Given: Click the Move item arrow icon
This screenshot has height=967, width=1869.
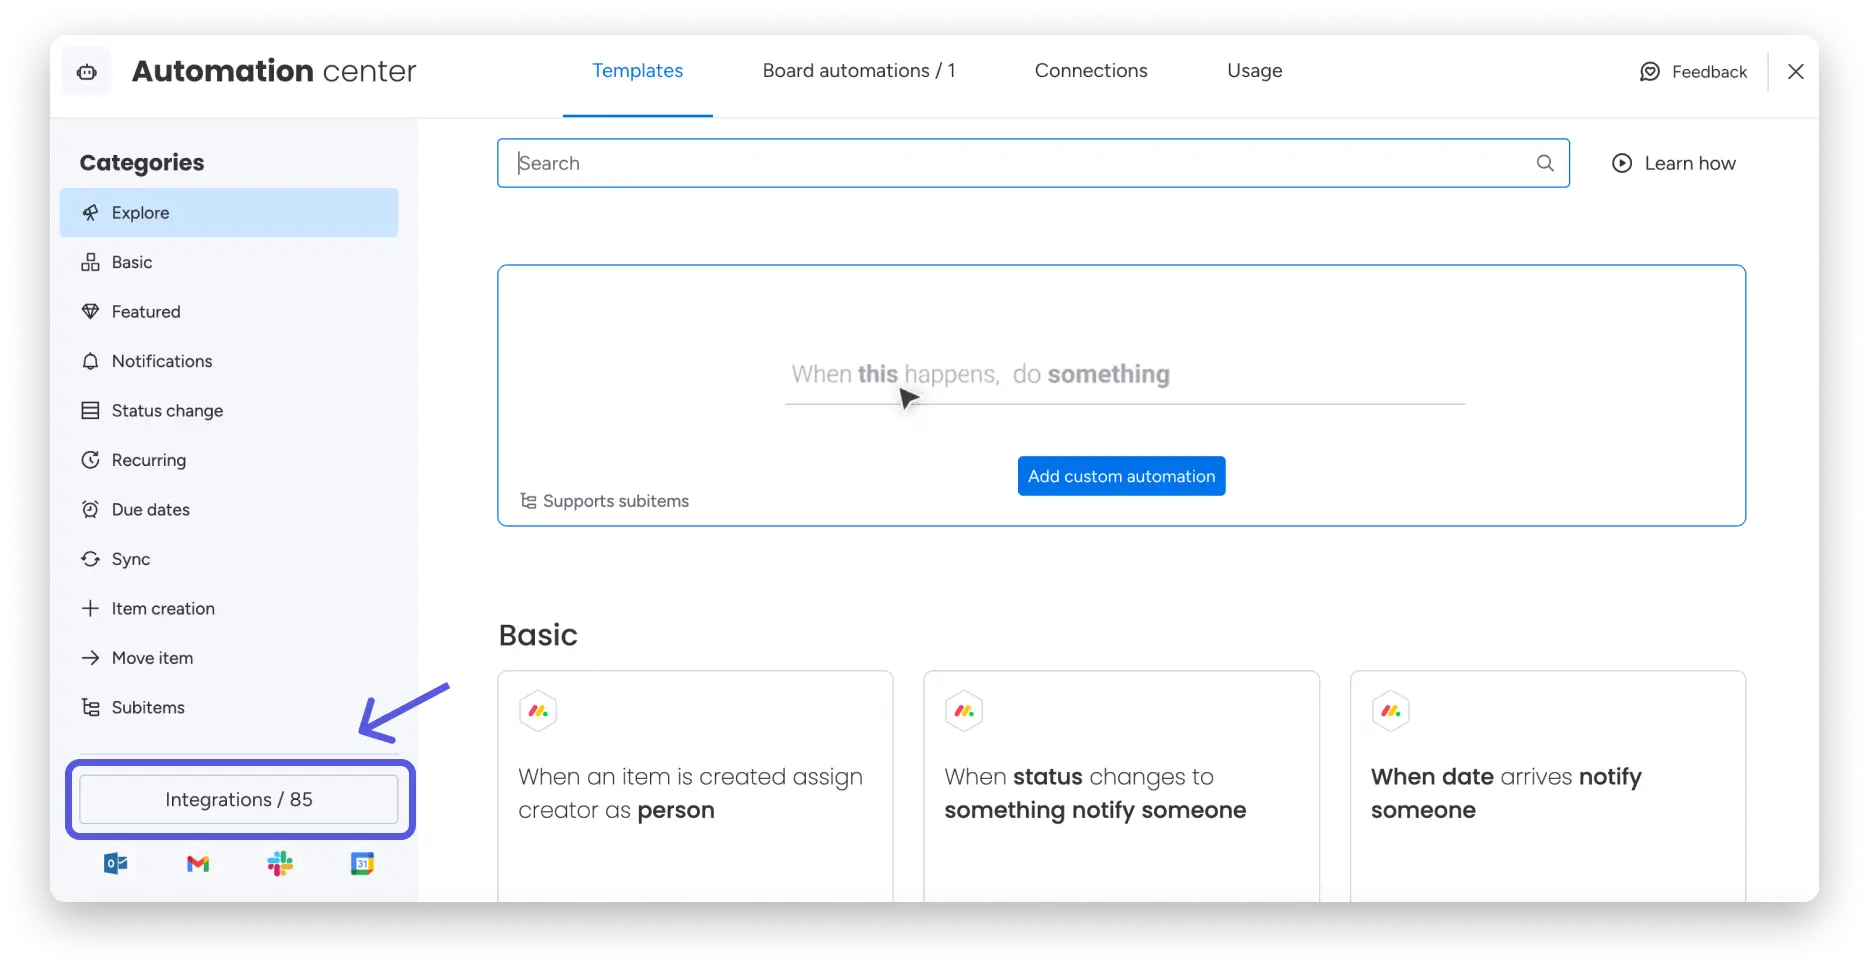Looking at the screenshot, I should (x=90, y=658).
